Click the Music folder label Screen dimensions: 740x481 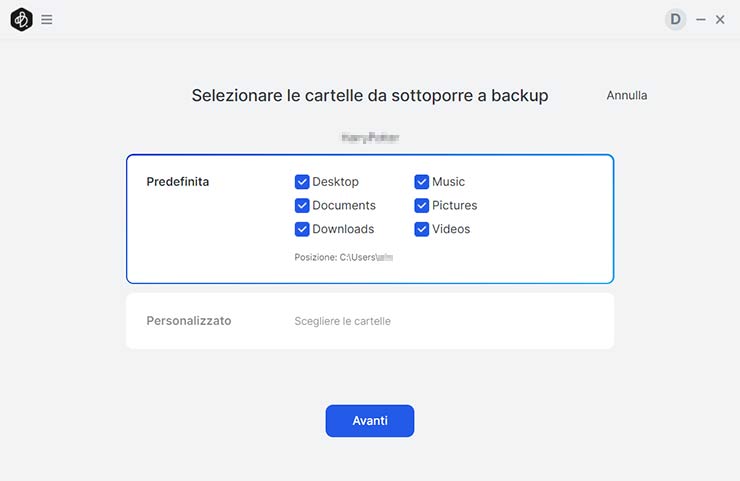click(x=449, y=182)
